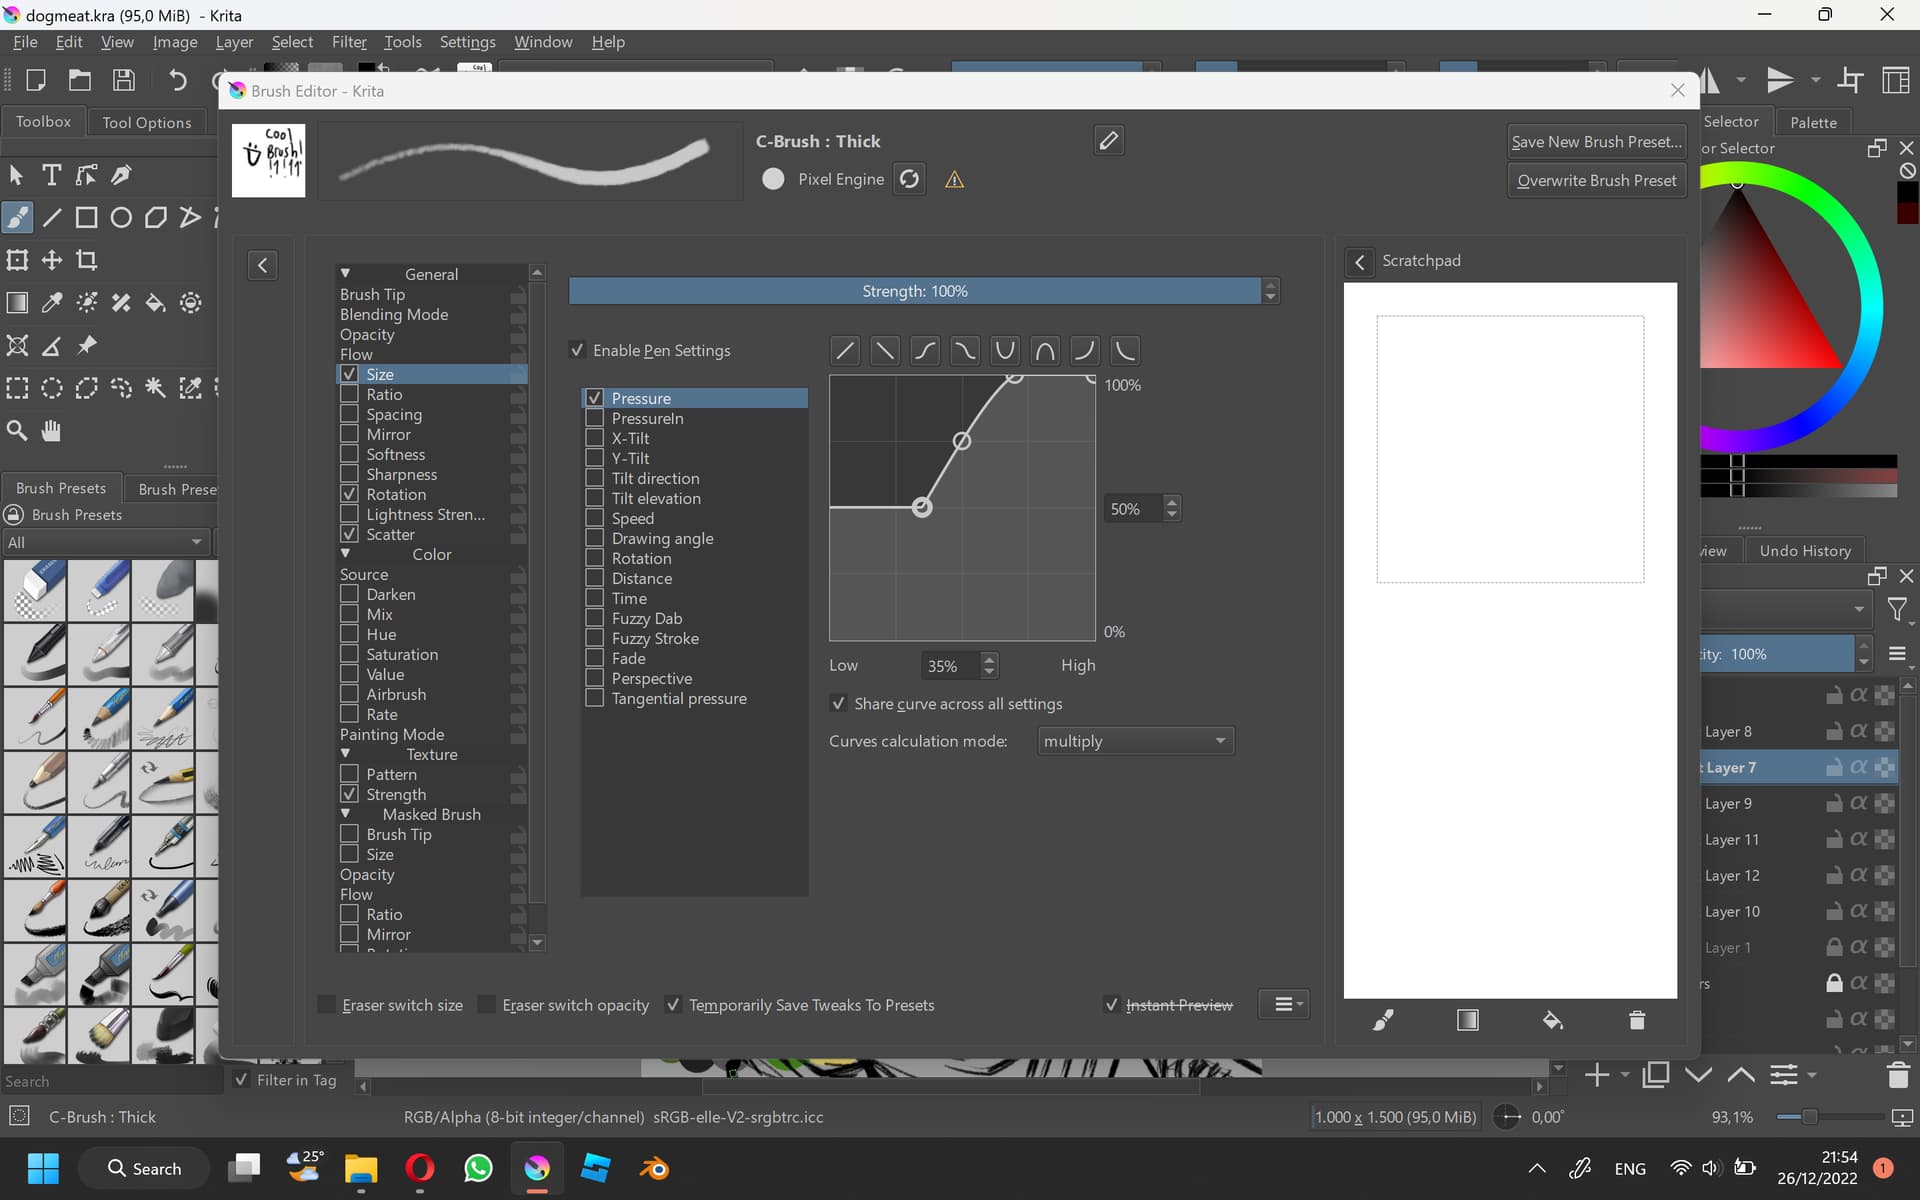Select the Text tool in toolbox

tap(51, 175)
